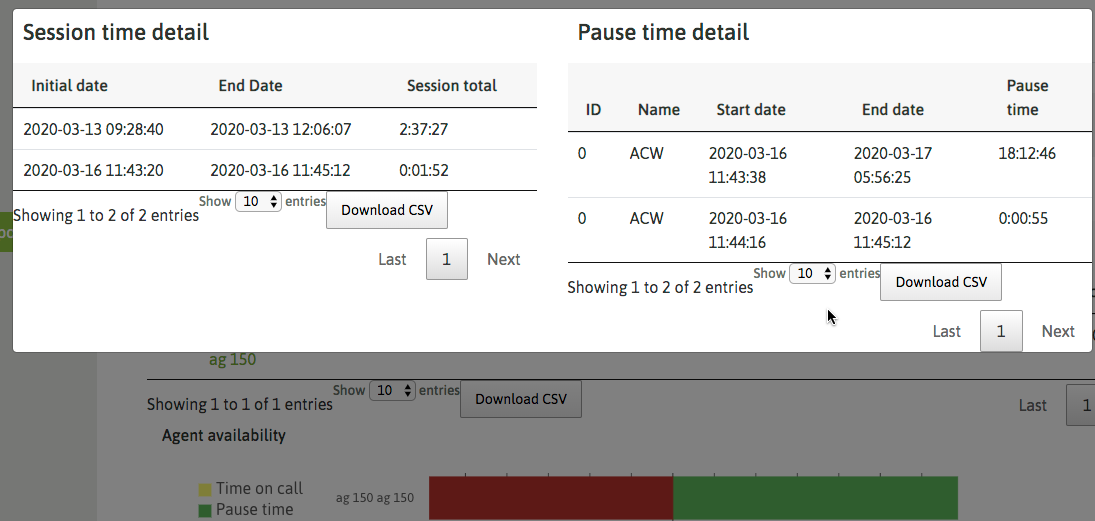Click the green Pause time legend swatch
1095x521 pixels.
205,510
